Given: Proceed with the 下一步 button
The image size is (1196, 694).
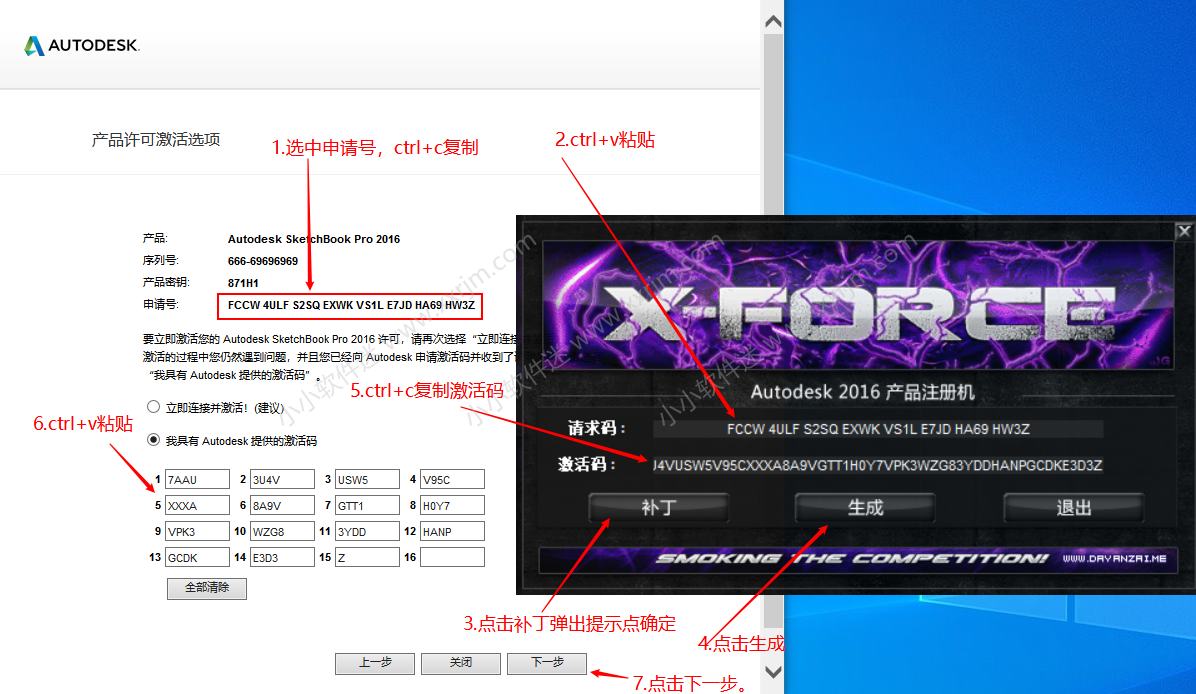Looking at the screenshot, I should (x=546, y=663).
